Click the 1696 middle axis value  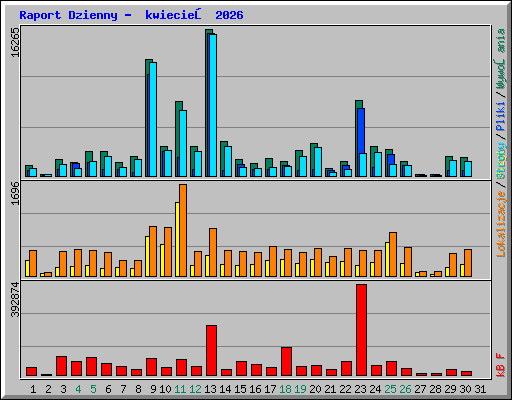coord(15,193)
